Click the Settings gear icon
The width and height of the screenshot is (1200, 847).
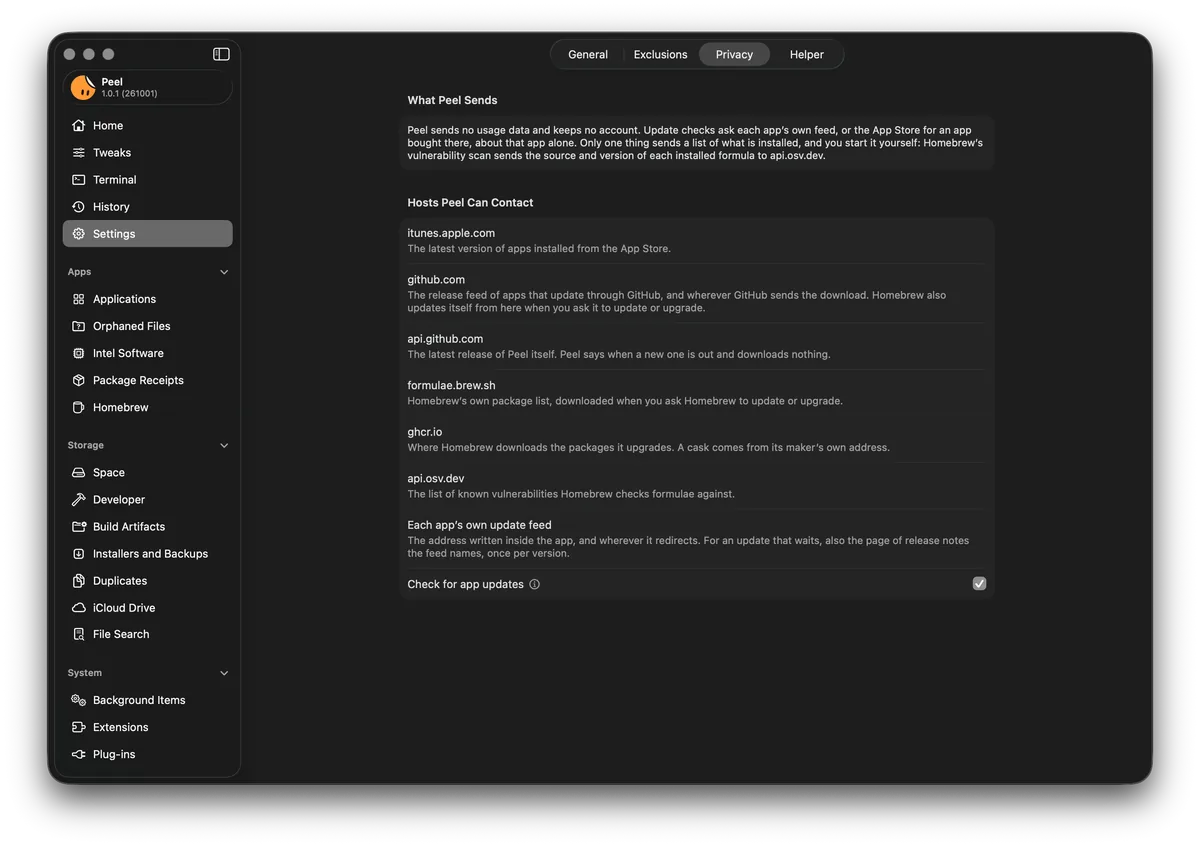79,234
